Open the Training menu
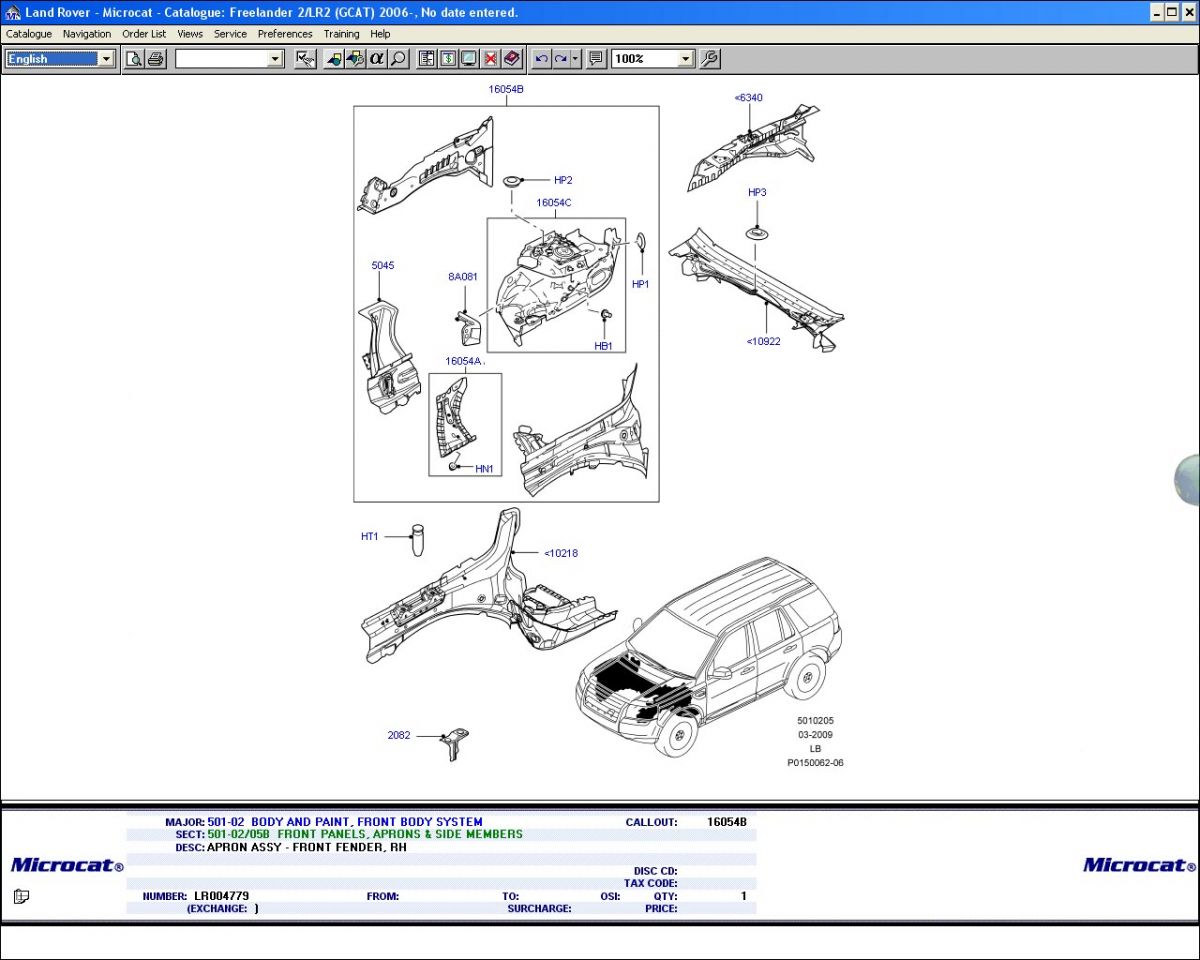The width and height of the screenshot is (1200, 960). (341, 34)
